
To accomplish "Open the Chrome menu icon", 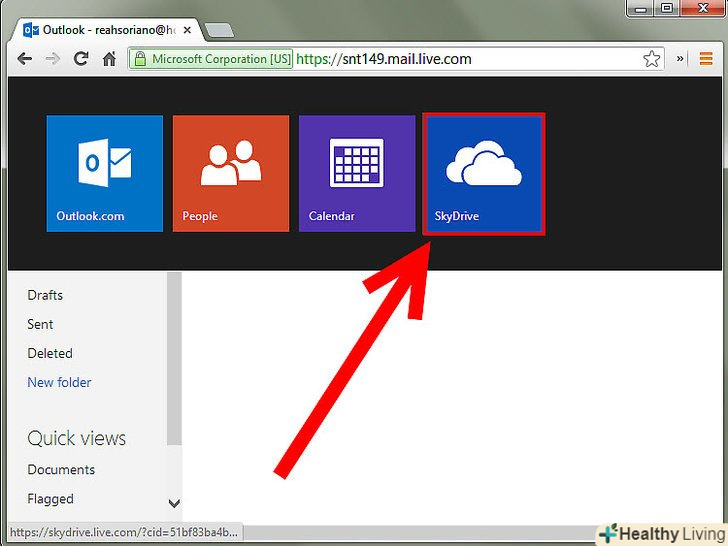I will [x=706, y=59].
